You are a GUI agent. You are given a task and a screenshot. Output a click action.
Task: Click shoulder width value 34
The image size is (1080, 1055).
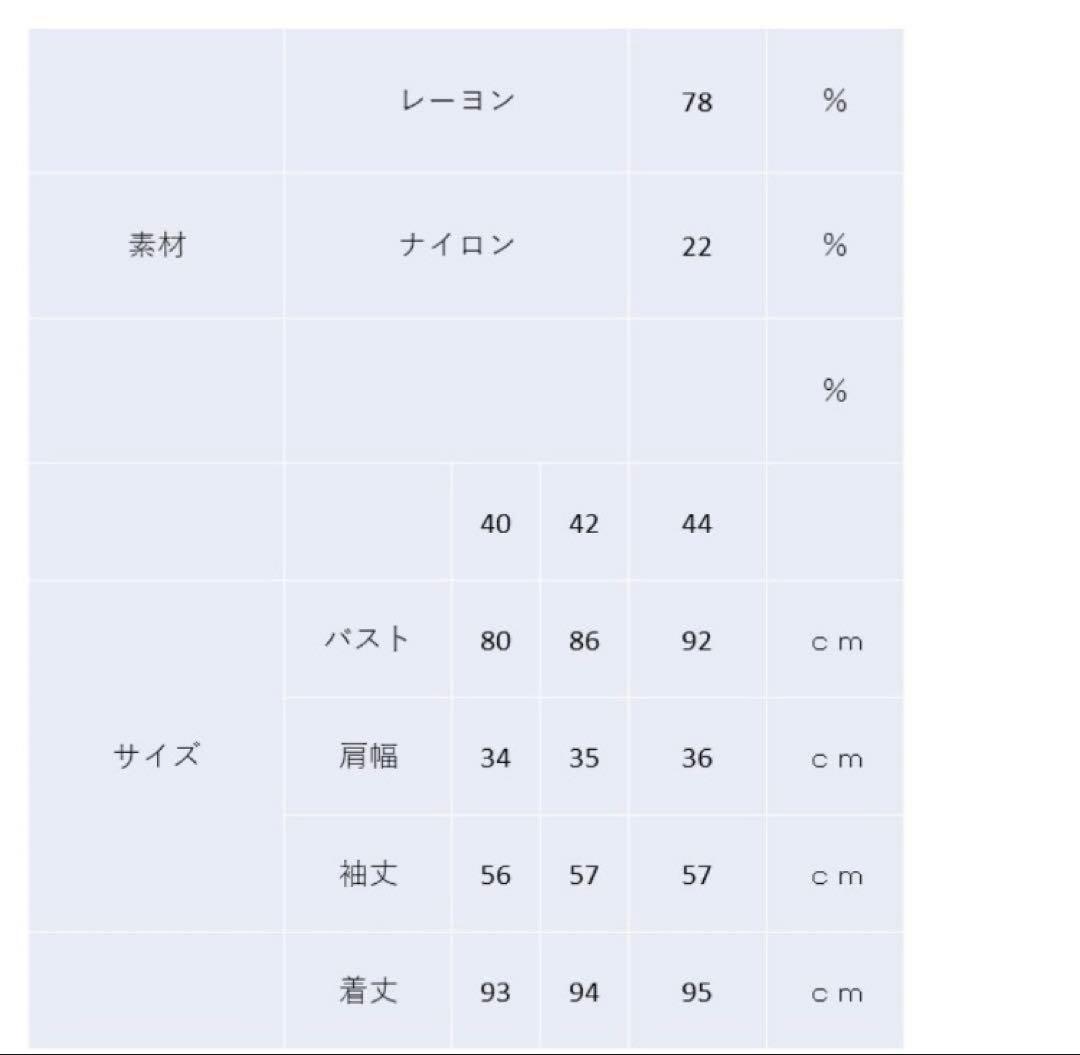495,758
